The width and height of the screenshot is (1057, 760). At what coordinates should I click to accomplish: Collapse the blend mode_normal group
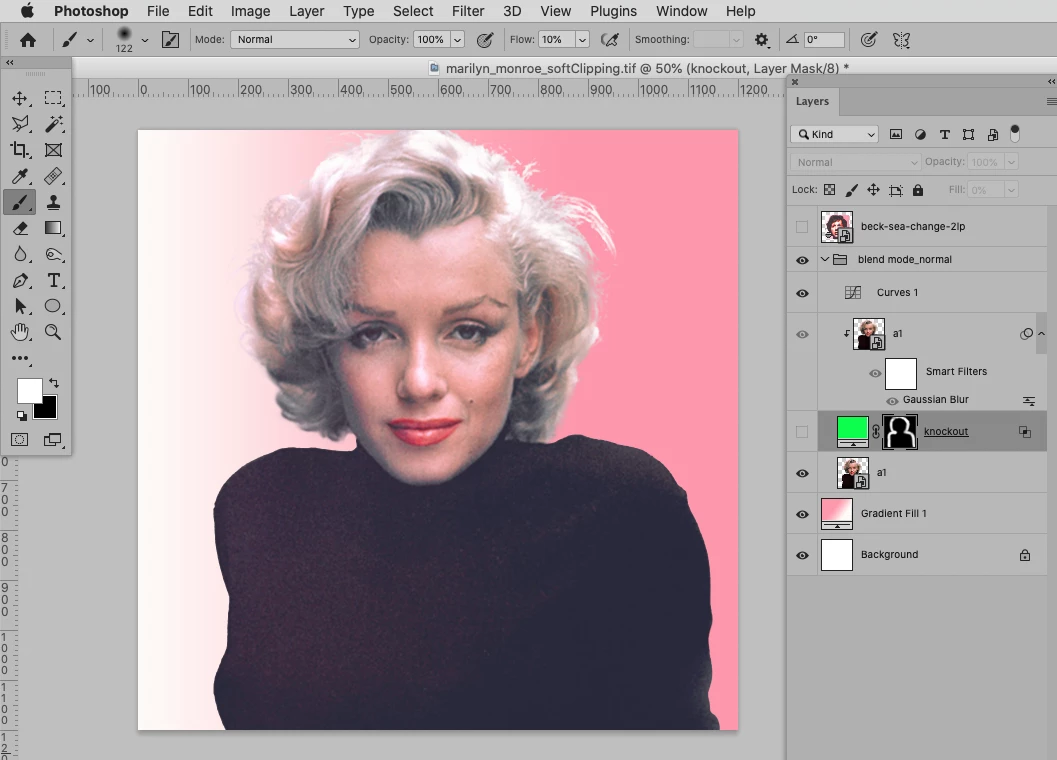coord(825,260)
